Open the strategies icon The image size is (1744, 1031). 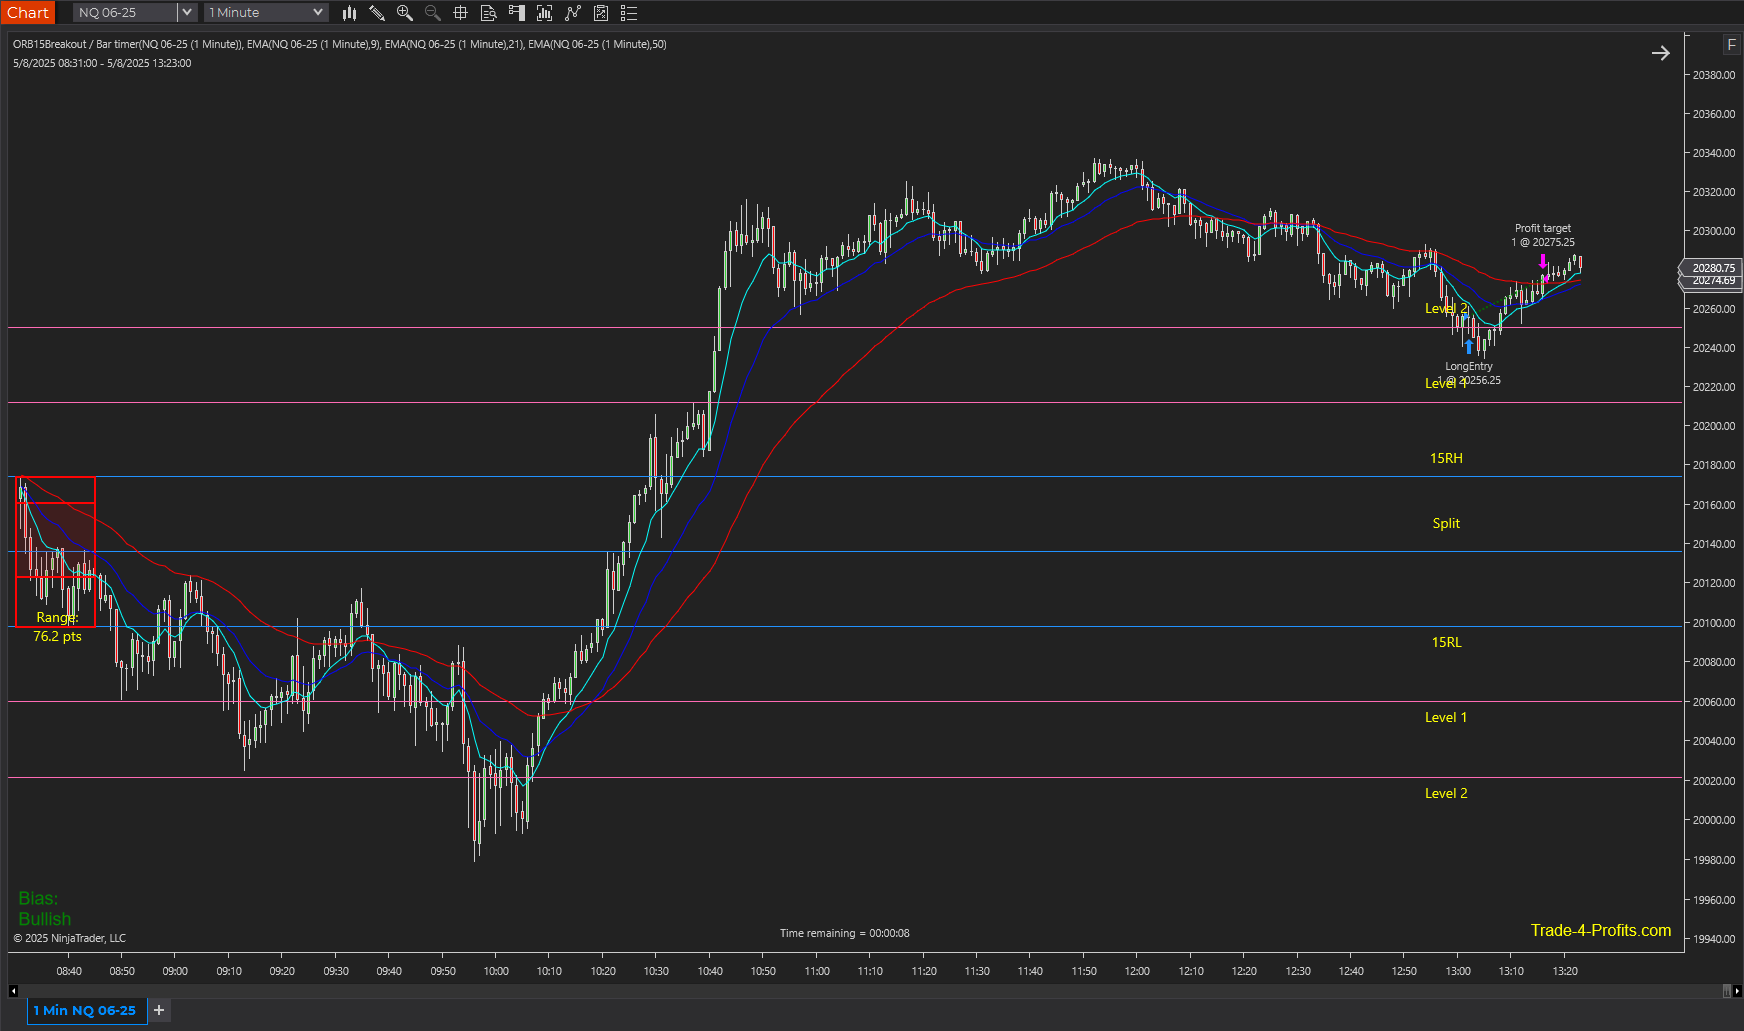coord(573,13)
